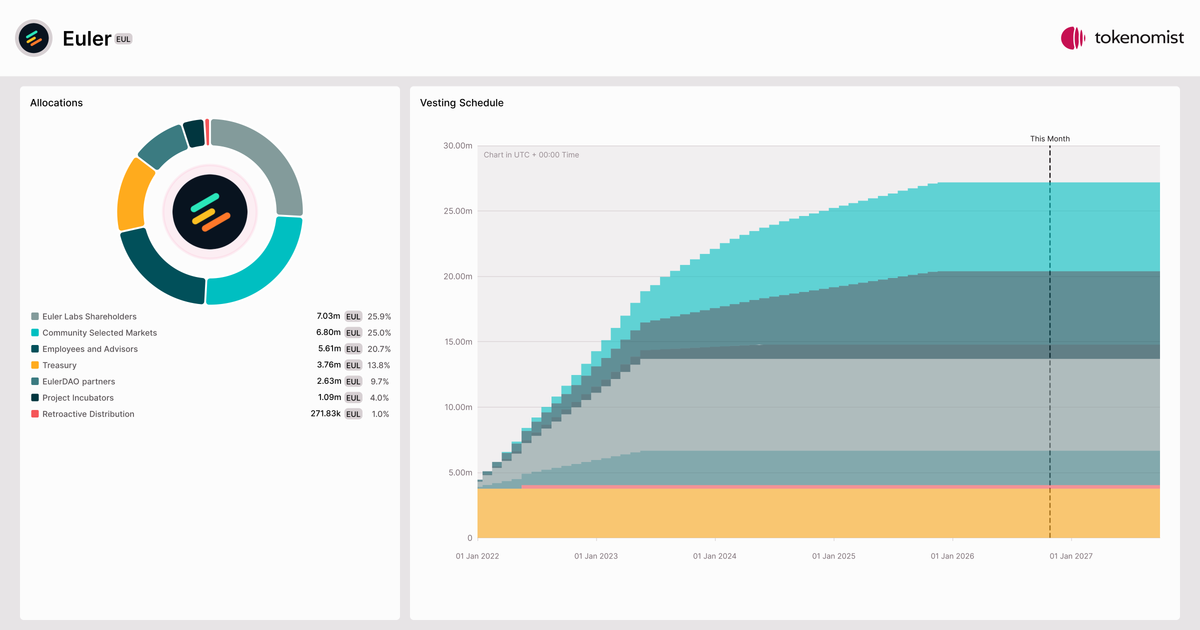
Task: Click the "tokenomist" wordmark
Action: point(1140,39)
